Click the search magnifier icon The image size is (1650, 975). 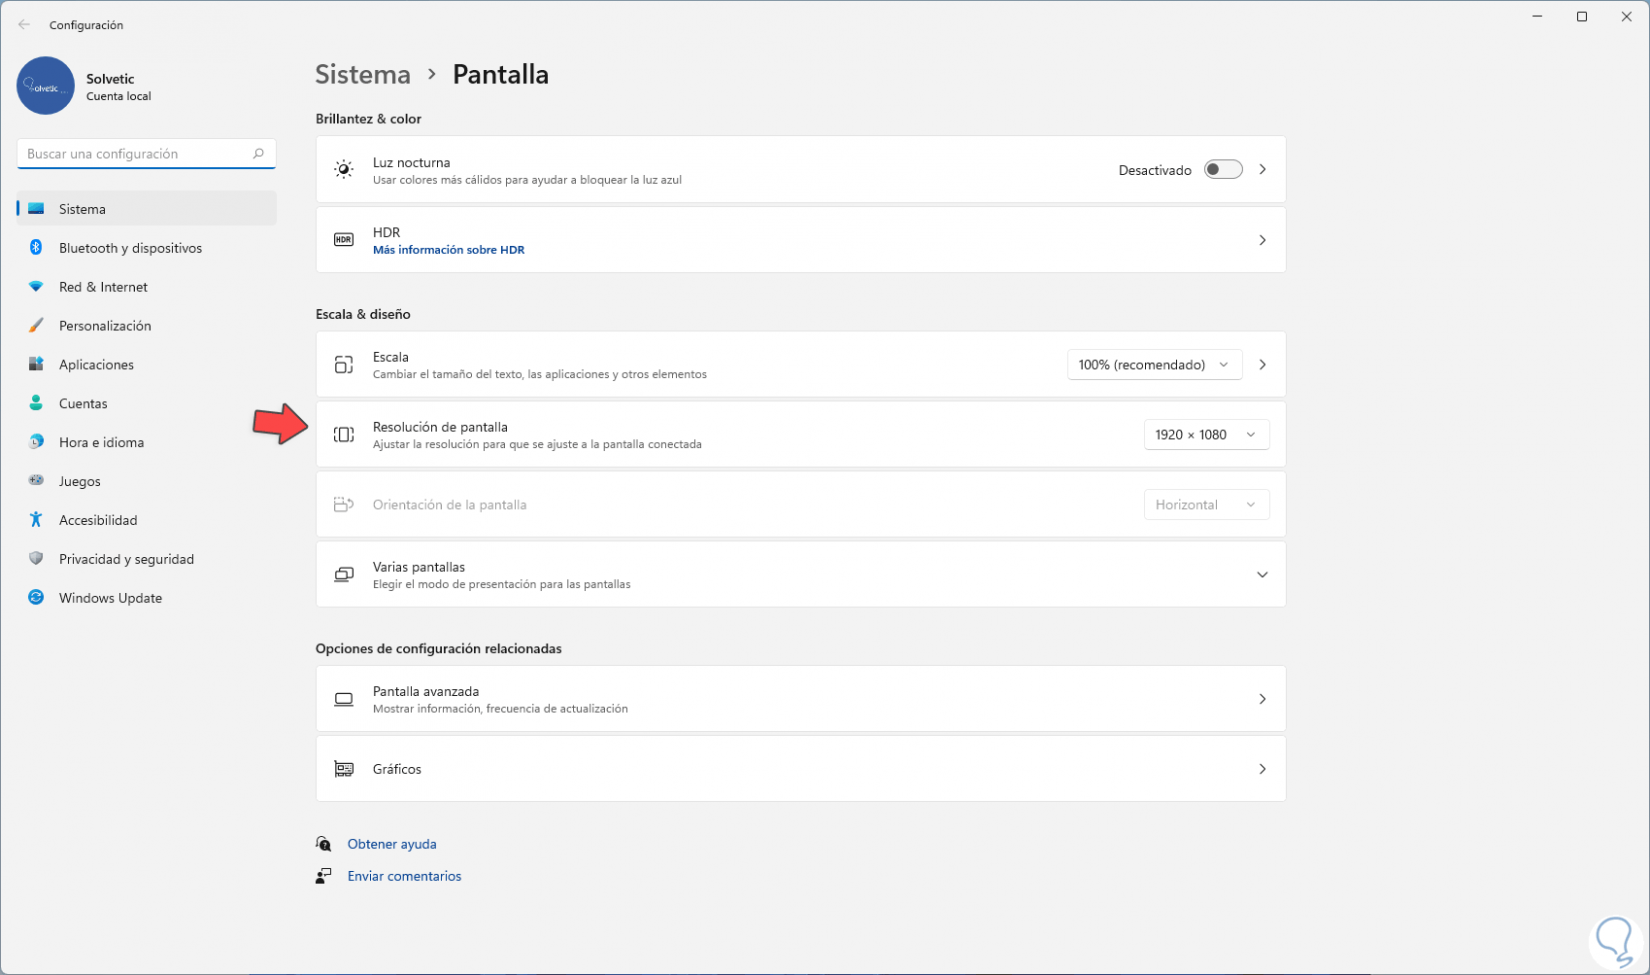tap(258, 154)
